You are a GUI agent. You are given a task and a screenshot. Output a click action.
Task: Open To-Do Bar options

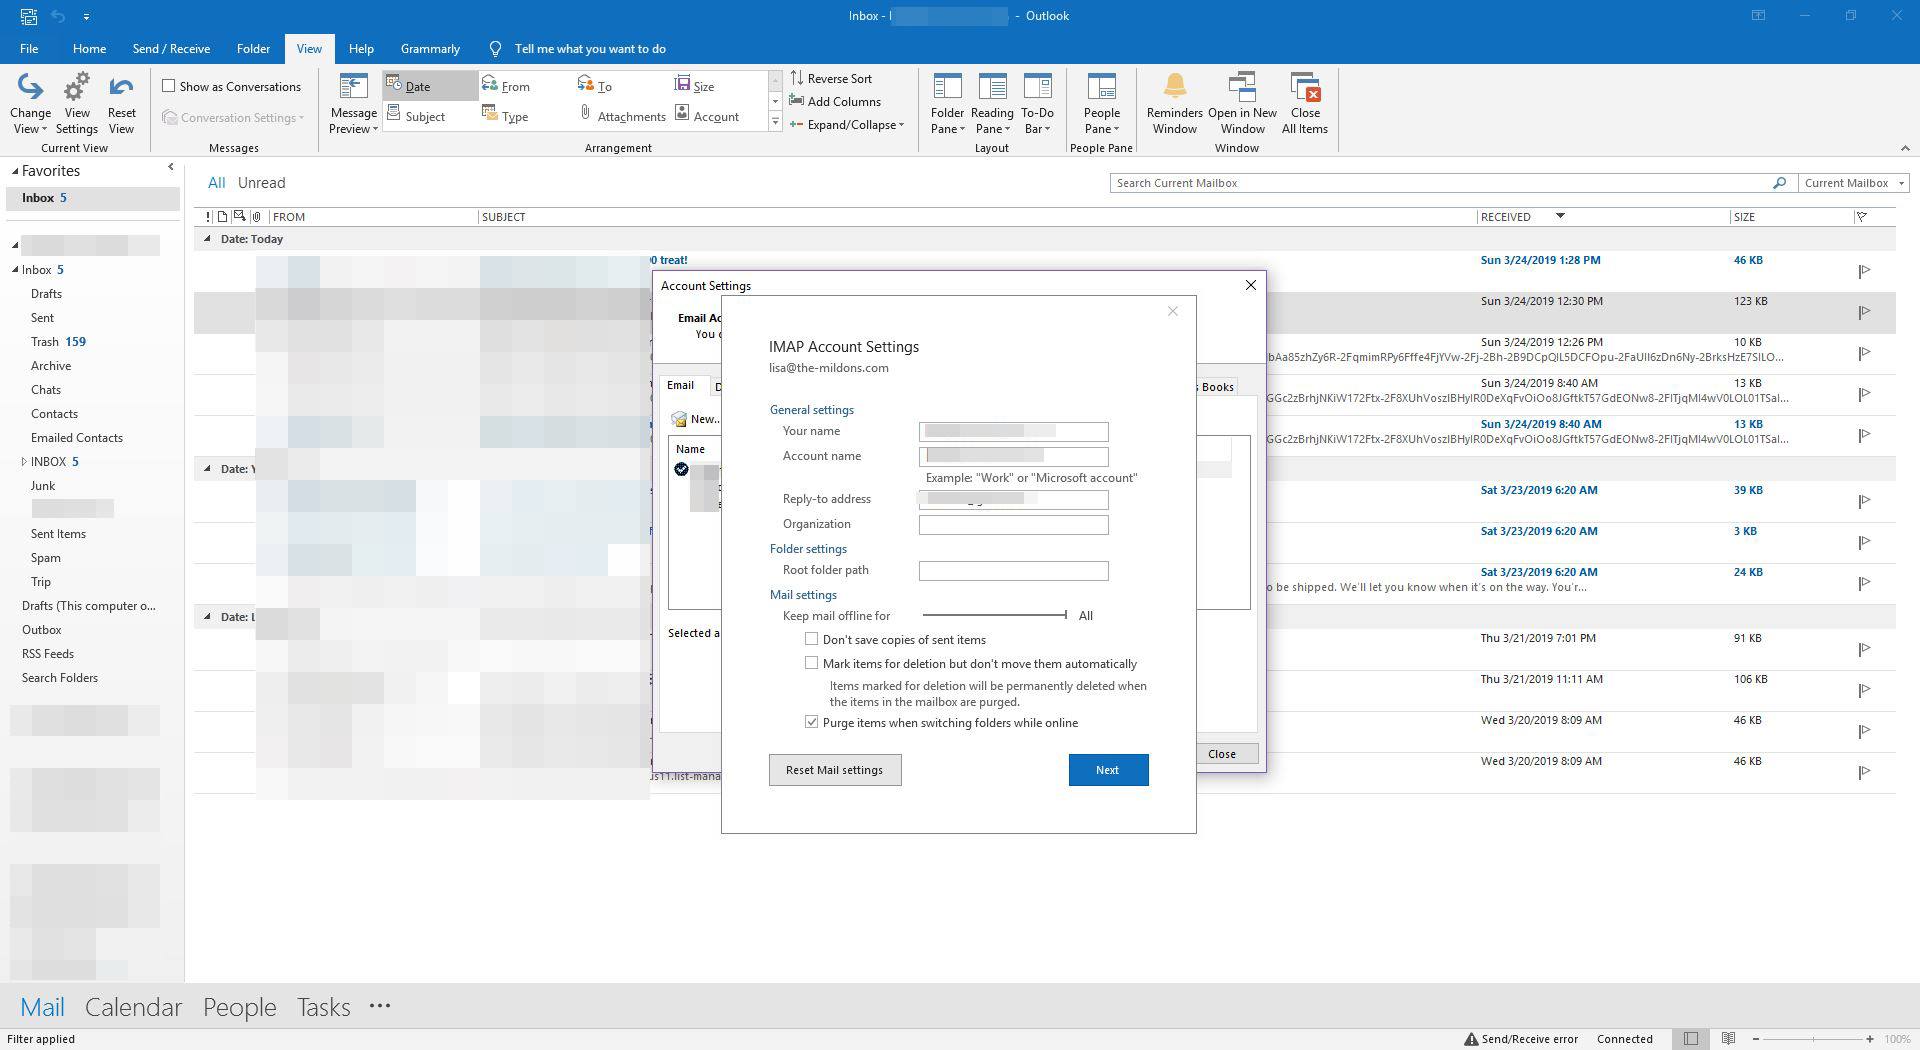click(1037, 104)
